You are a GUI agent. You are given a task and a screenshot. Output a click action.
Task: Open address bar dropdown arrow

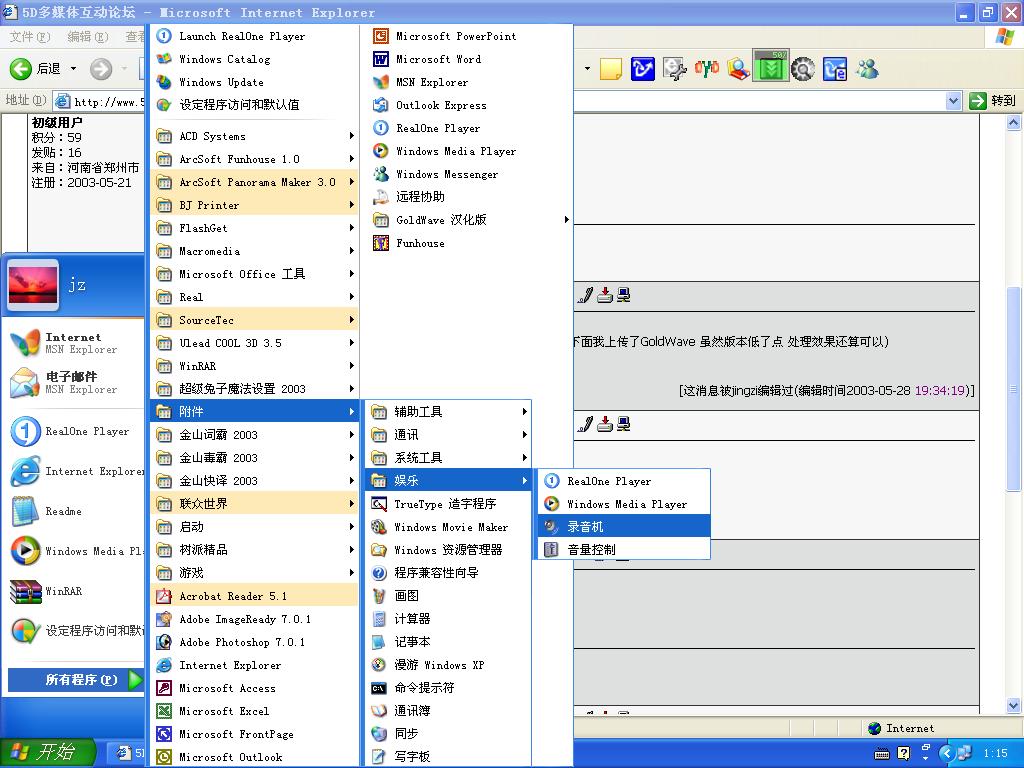click(953, 101)
